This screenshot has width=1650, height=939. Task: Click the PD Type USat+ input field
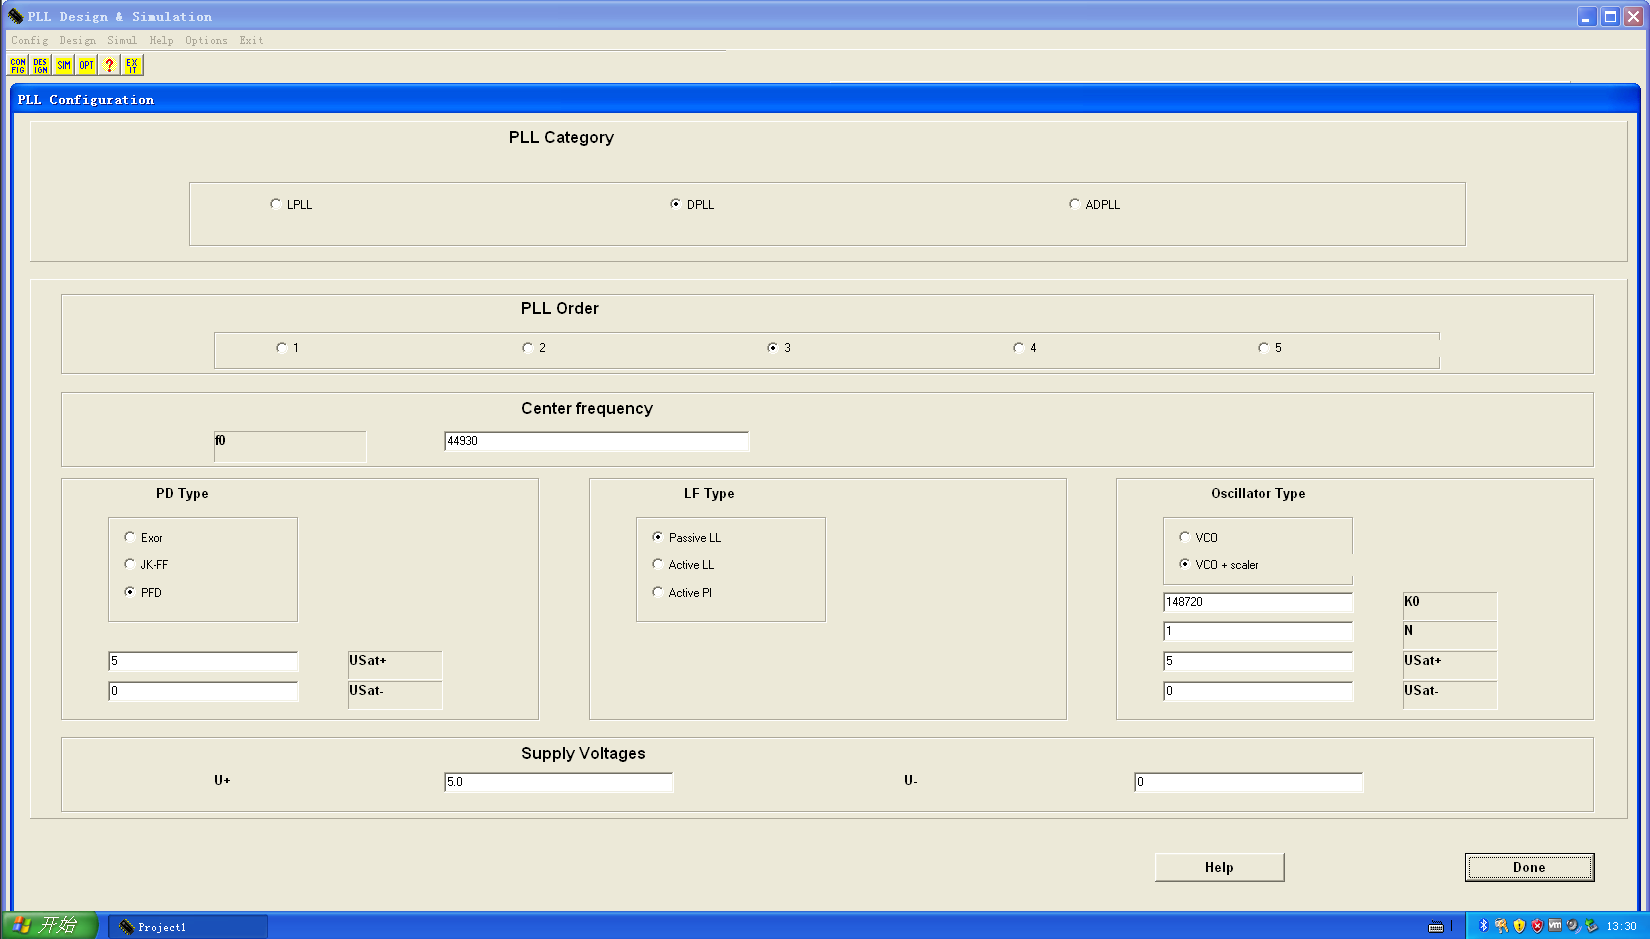tap(203, 661)
